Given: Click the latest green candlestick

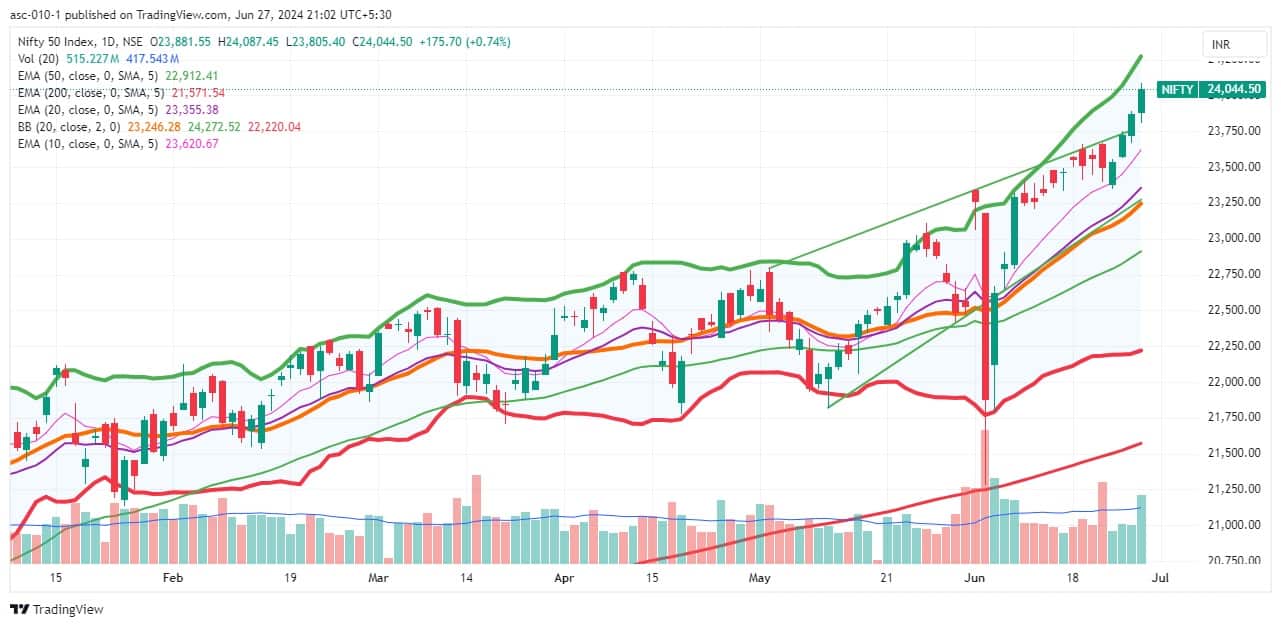Looking at the screenshot, I should (1141, 101).
